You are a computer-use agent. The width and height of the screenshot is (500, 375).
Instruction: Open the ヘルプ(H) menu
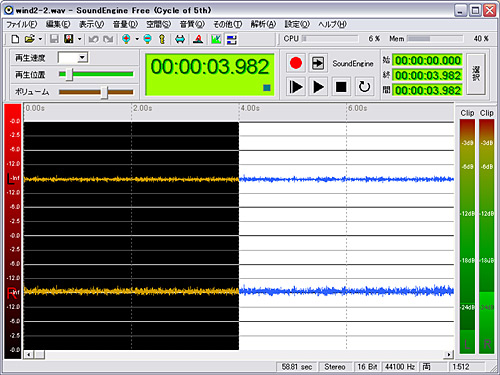[332, 24]
